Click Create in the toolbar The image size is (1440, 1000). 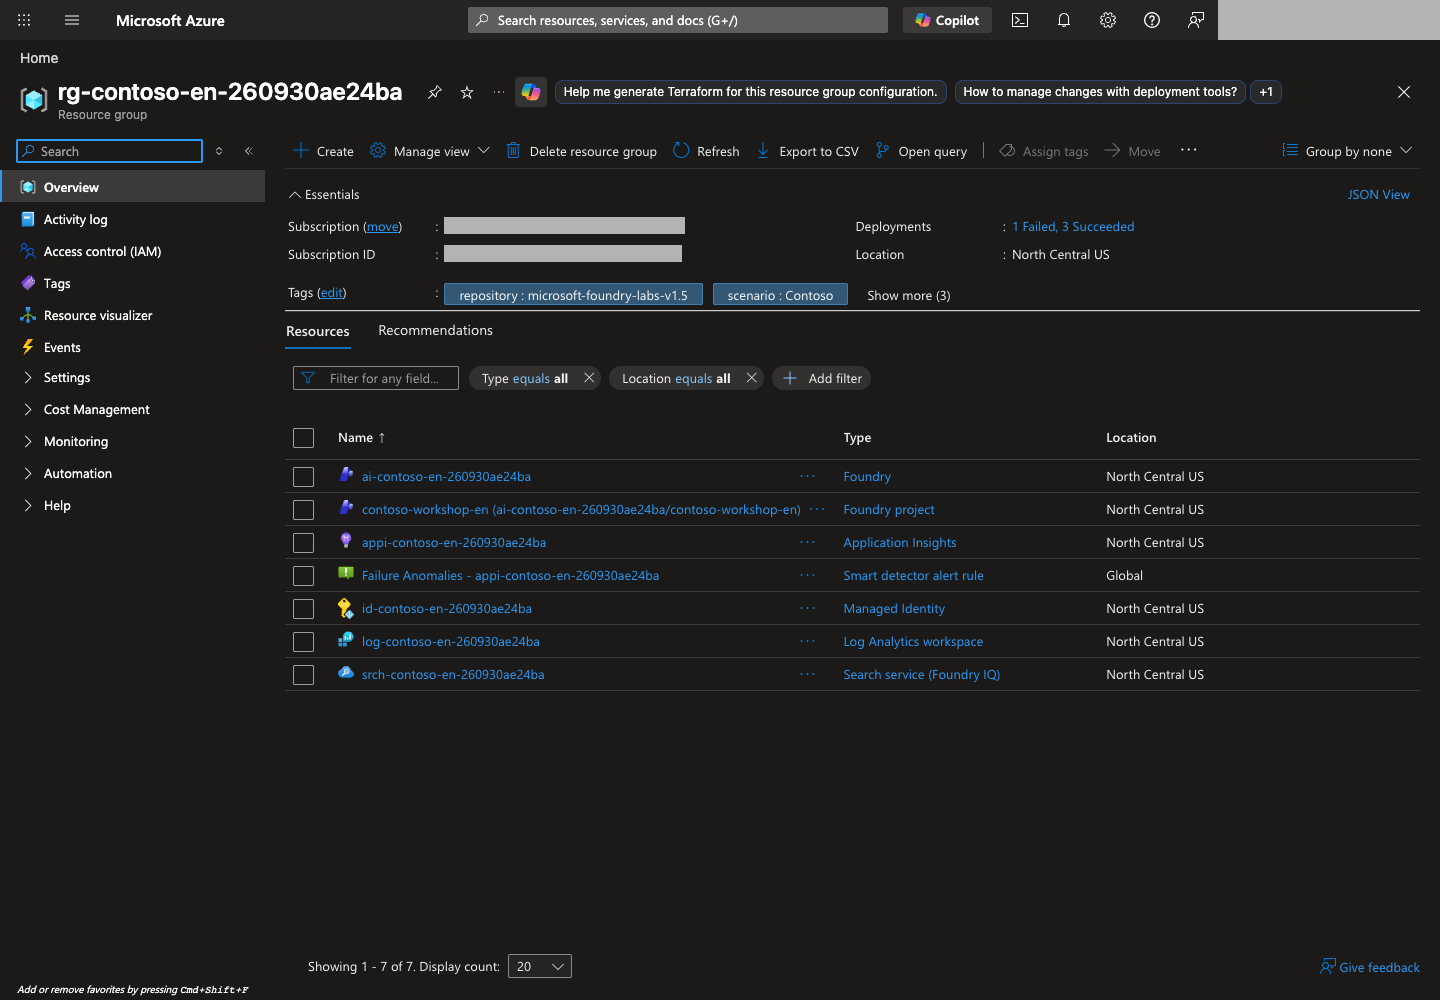pos(323,151)
